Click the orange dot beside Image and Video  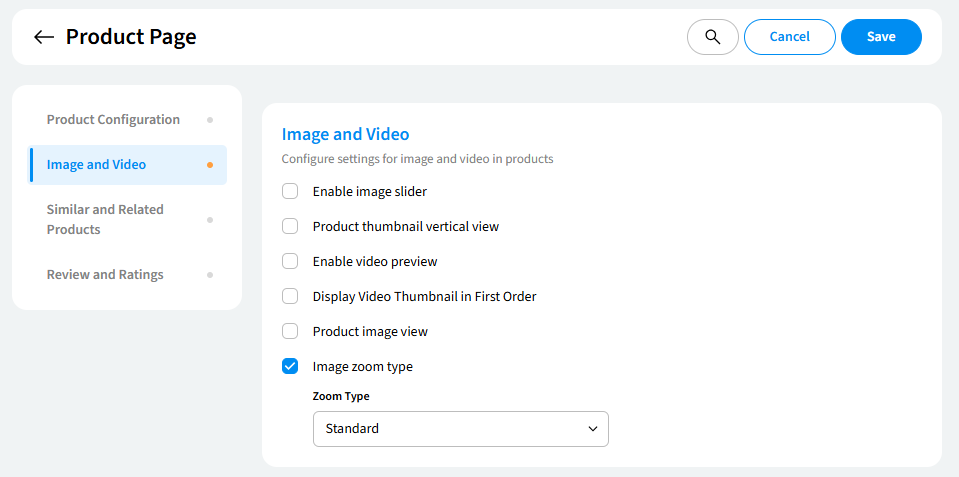[209, 165]
